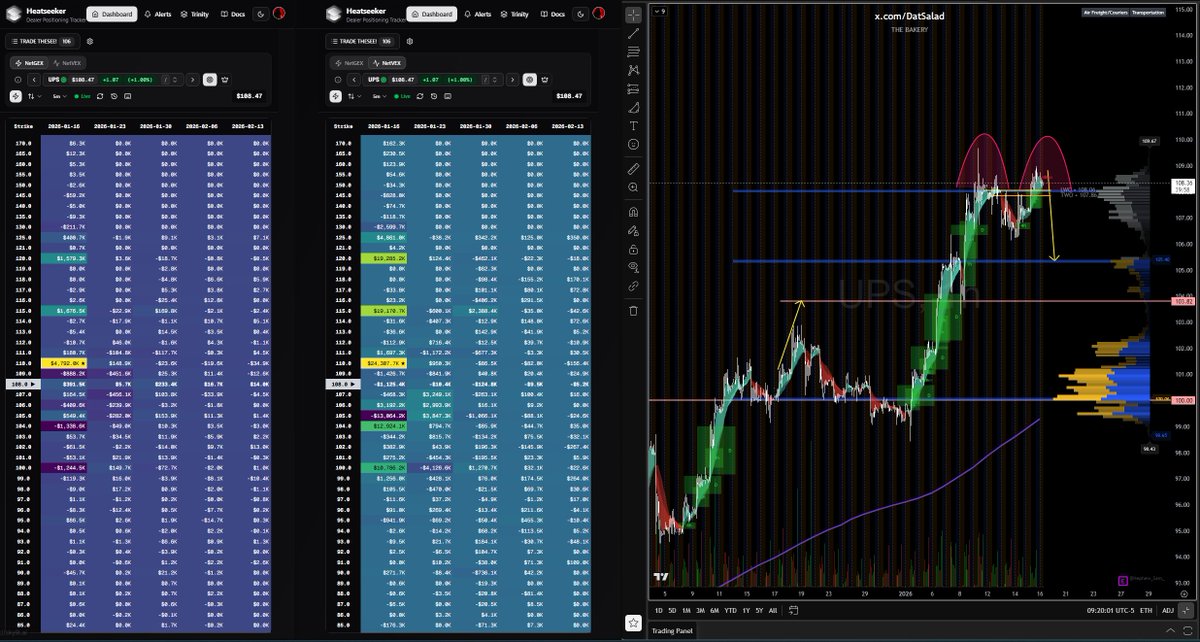1200x642 pixels.
Task: Click the star favorites icon below drawing toolbar
Action: click(633, 623)
